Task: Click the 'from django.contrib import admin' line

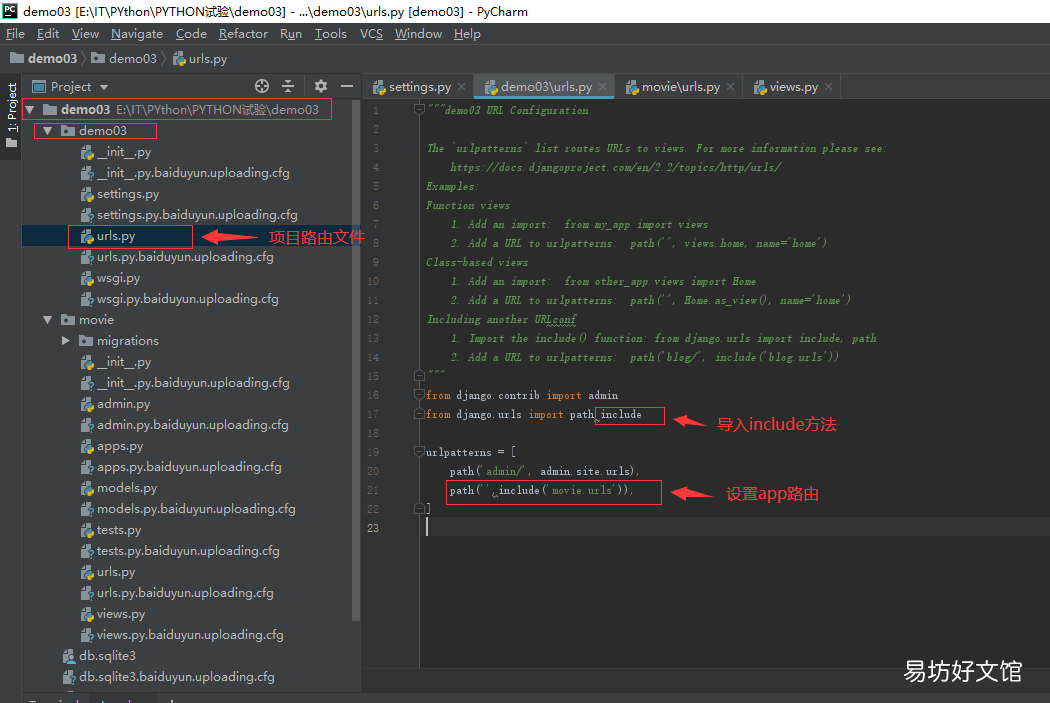Action: pos(522,396)
